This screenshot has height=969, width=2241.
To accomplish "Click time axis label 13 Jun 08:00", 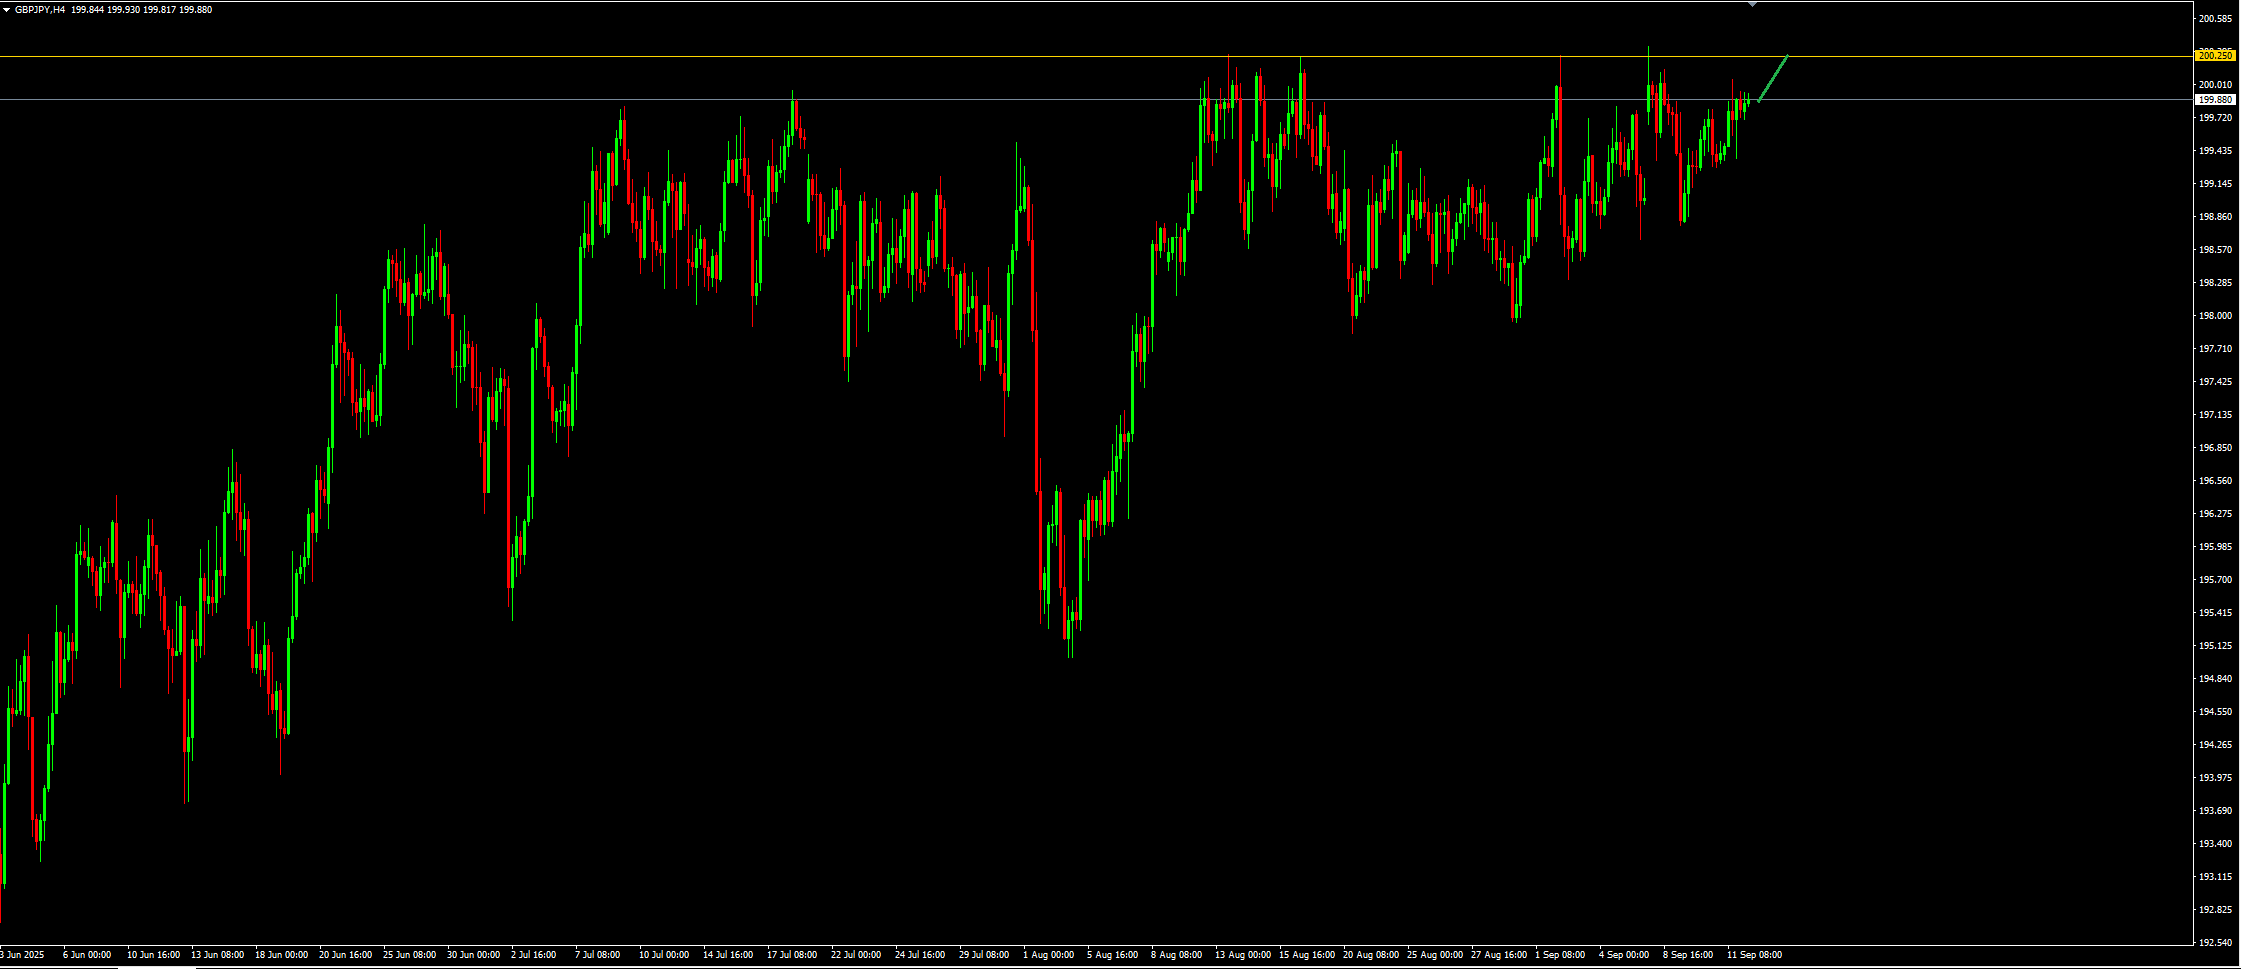I will 217,955.
